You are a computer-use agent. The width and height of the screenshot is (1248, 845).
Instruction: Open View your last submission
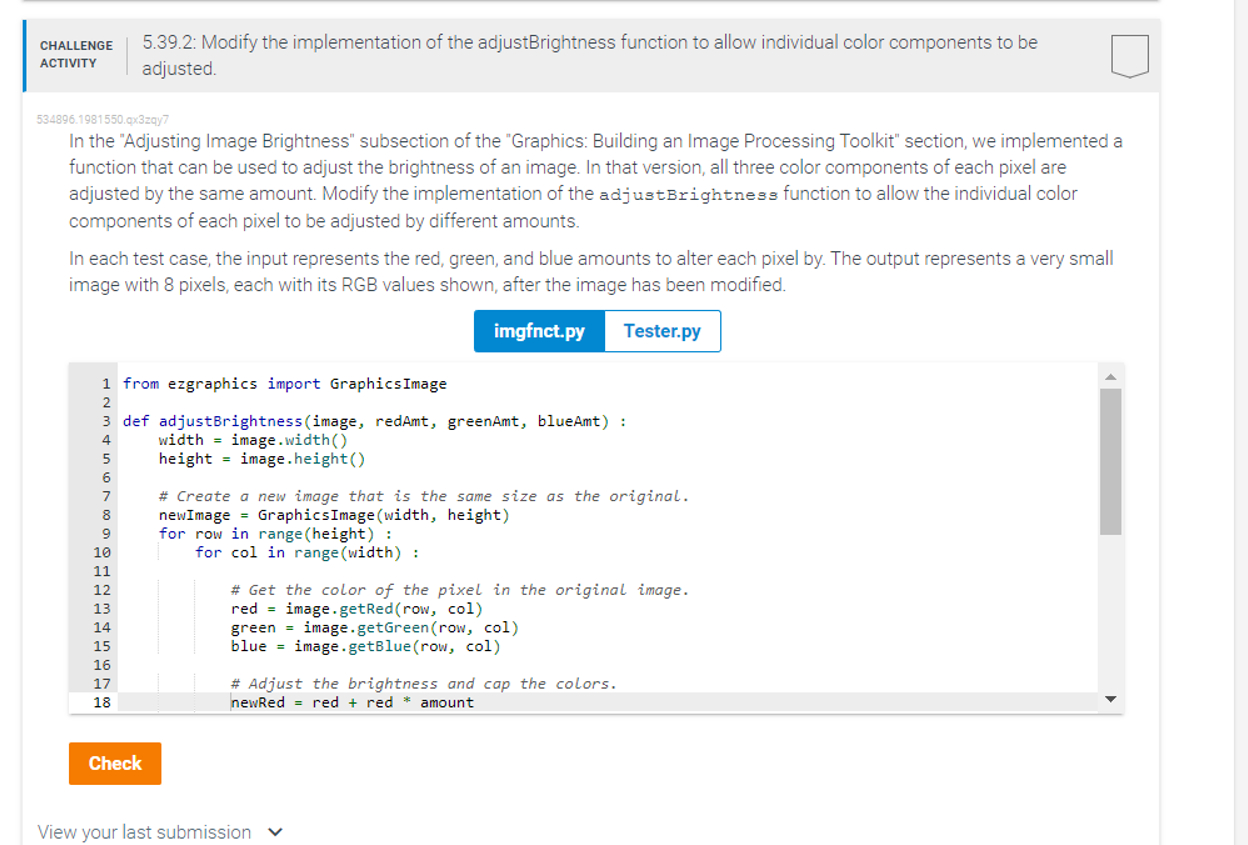point(143,832)
